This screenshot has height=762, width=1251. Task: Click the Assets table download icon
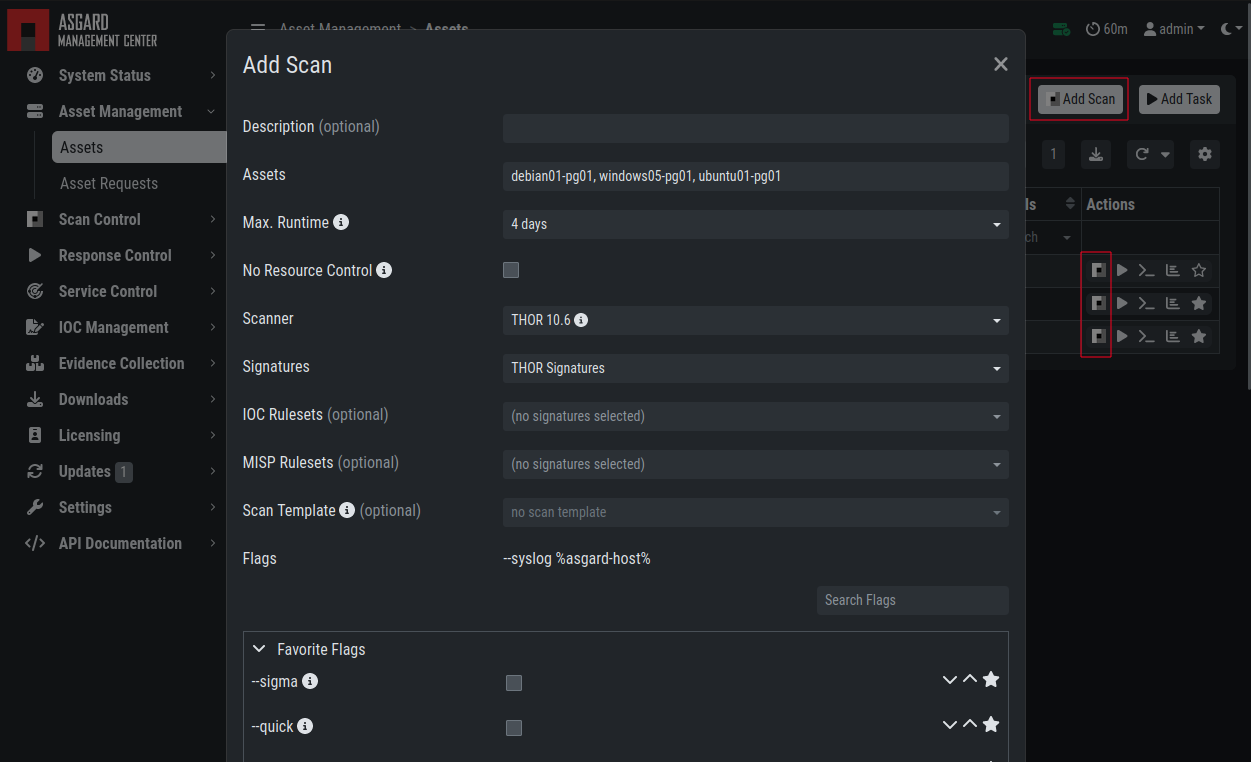tap(1096, 154)
